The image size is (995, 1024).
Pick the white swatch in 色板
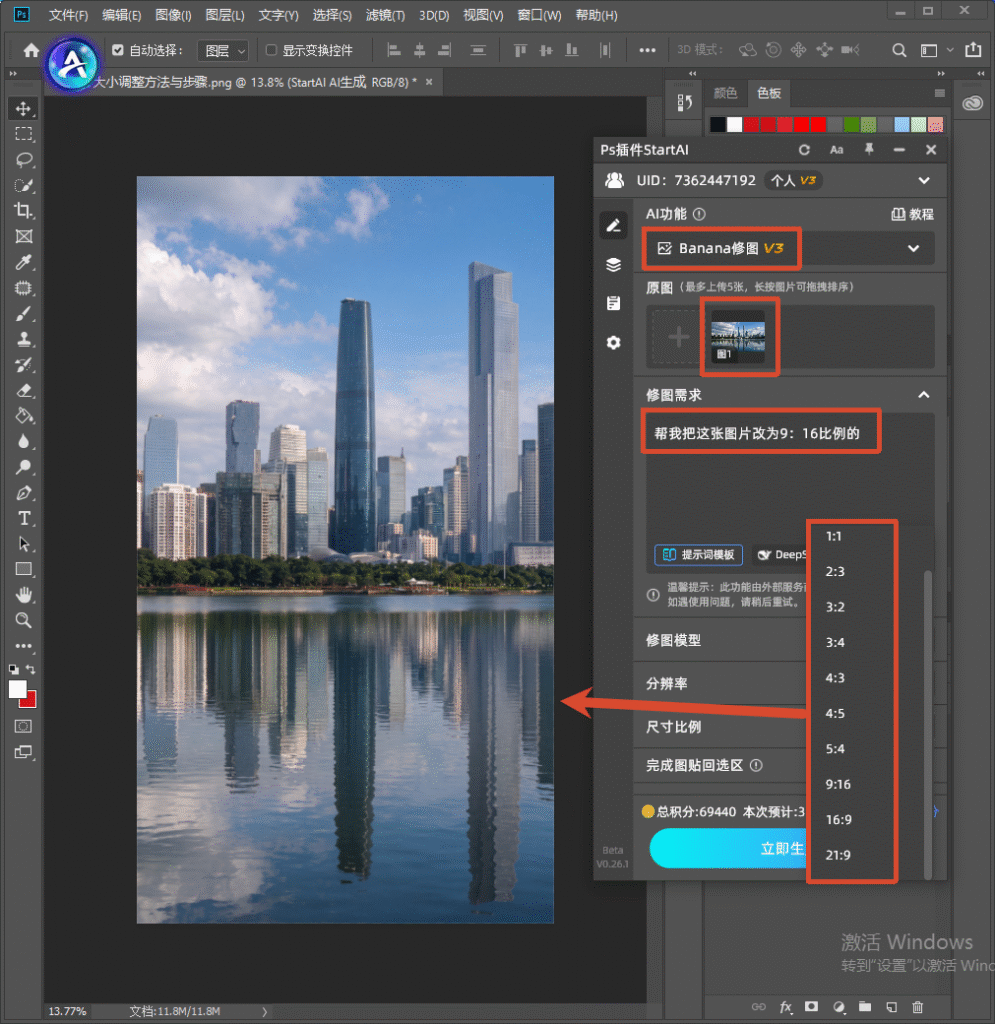(x=734, y=124)
